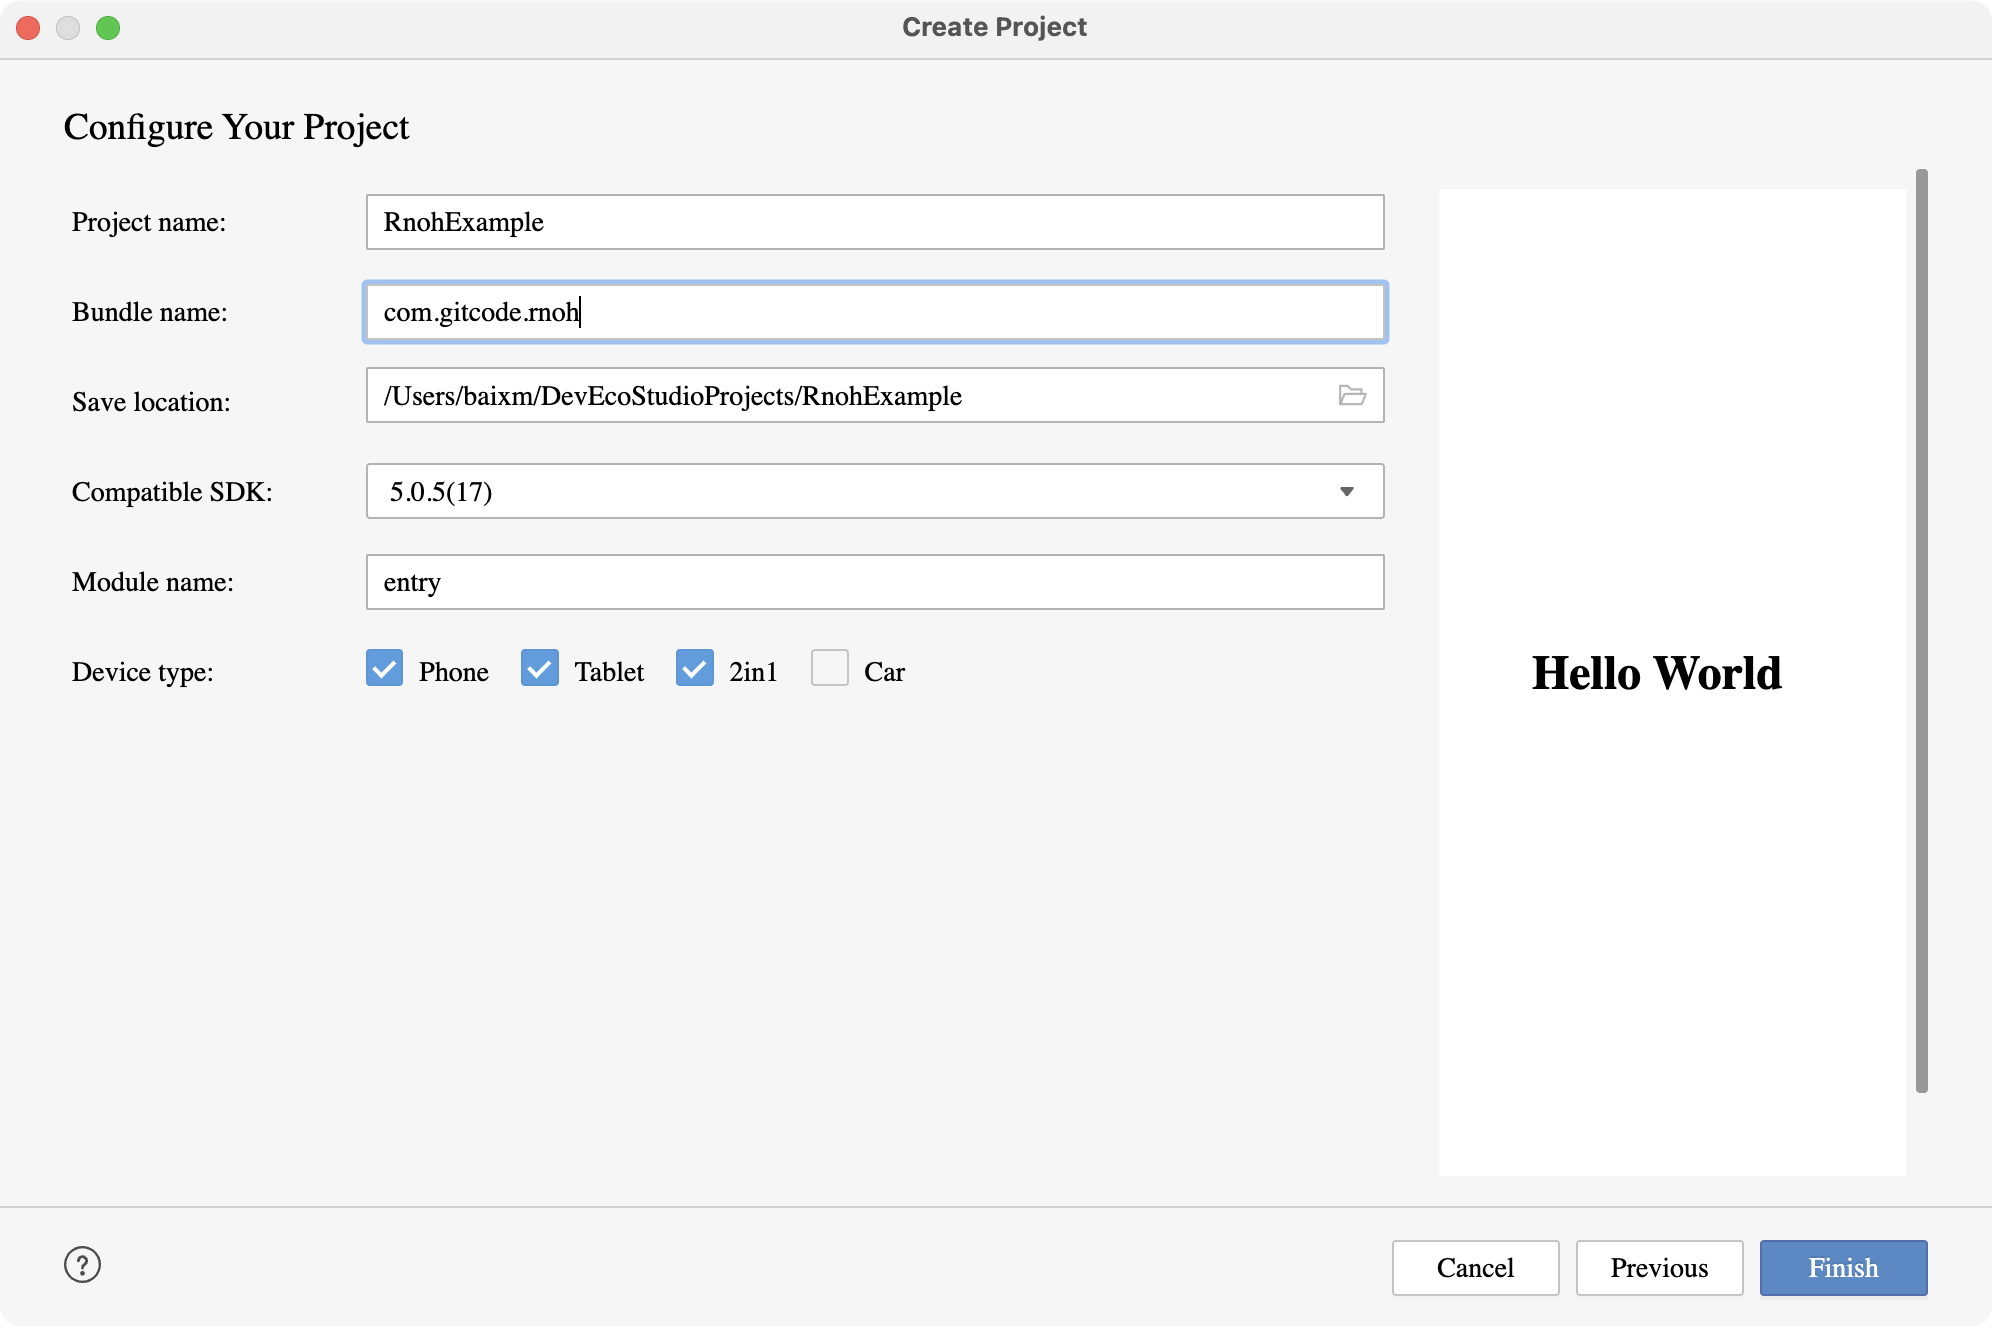
Task: Uncheck the Phone device type checkbox
Action: pos(385,668)
